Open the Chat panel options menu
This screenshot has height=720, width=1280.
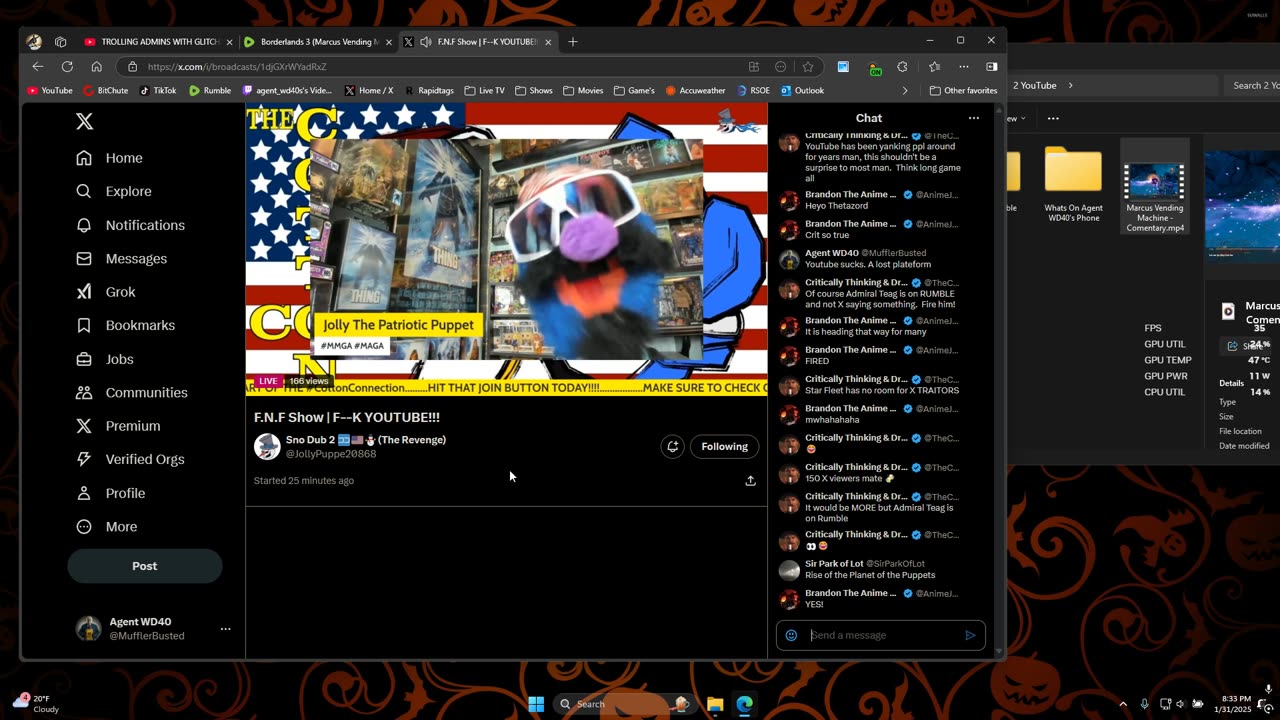[974, 118]
